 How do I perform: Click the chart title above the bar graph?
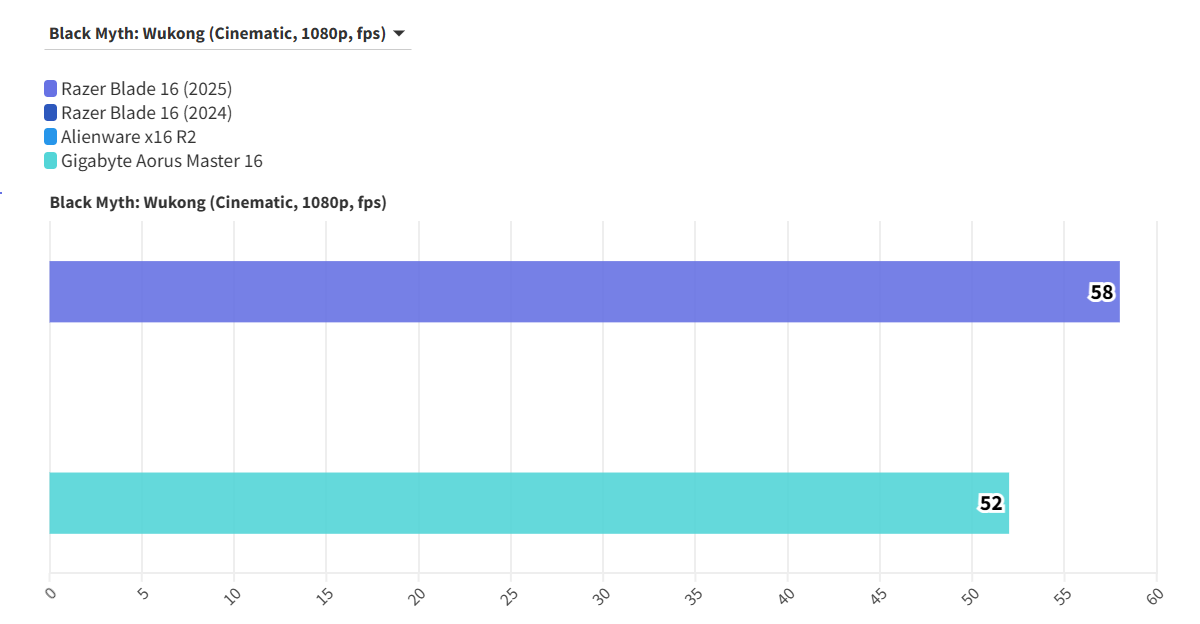218,203
